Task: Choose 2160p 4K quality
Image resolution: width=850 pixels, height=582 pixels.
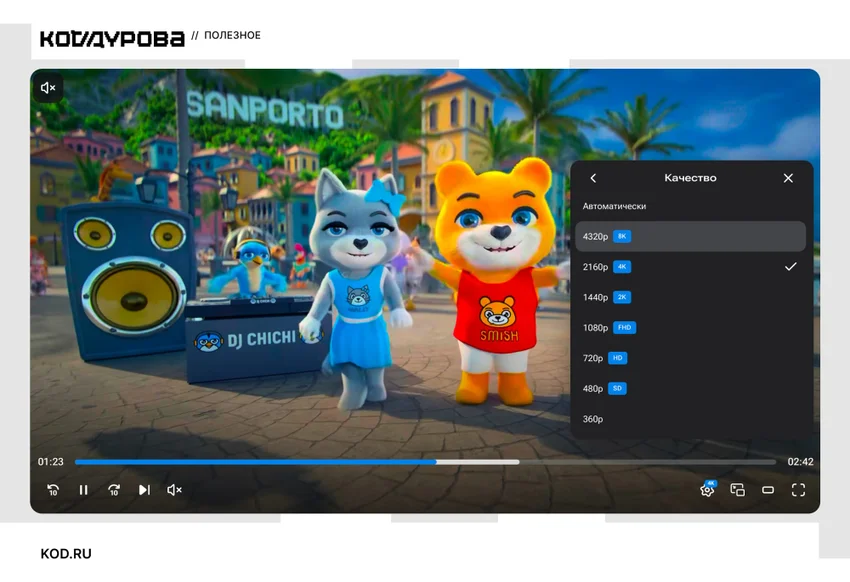Action: (690, 267)
